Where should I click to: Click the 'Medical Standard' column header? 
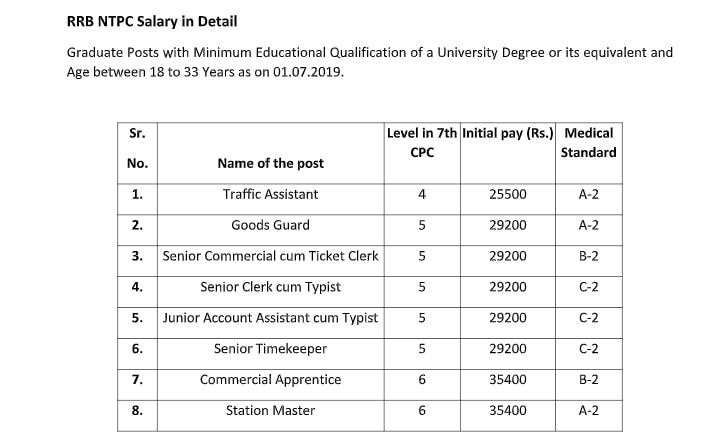tap(588, 142)
